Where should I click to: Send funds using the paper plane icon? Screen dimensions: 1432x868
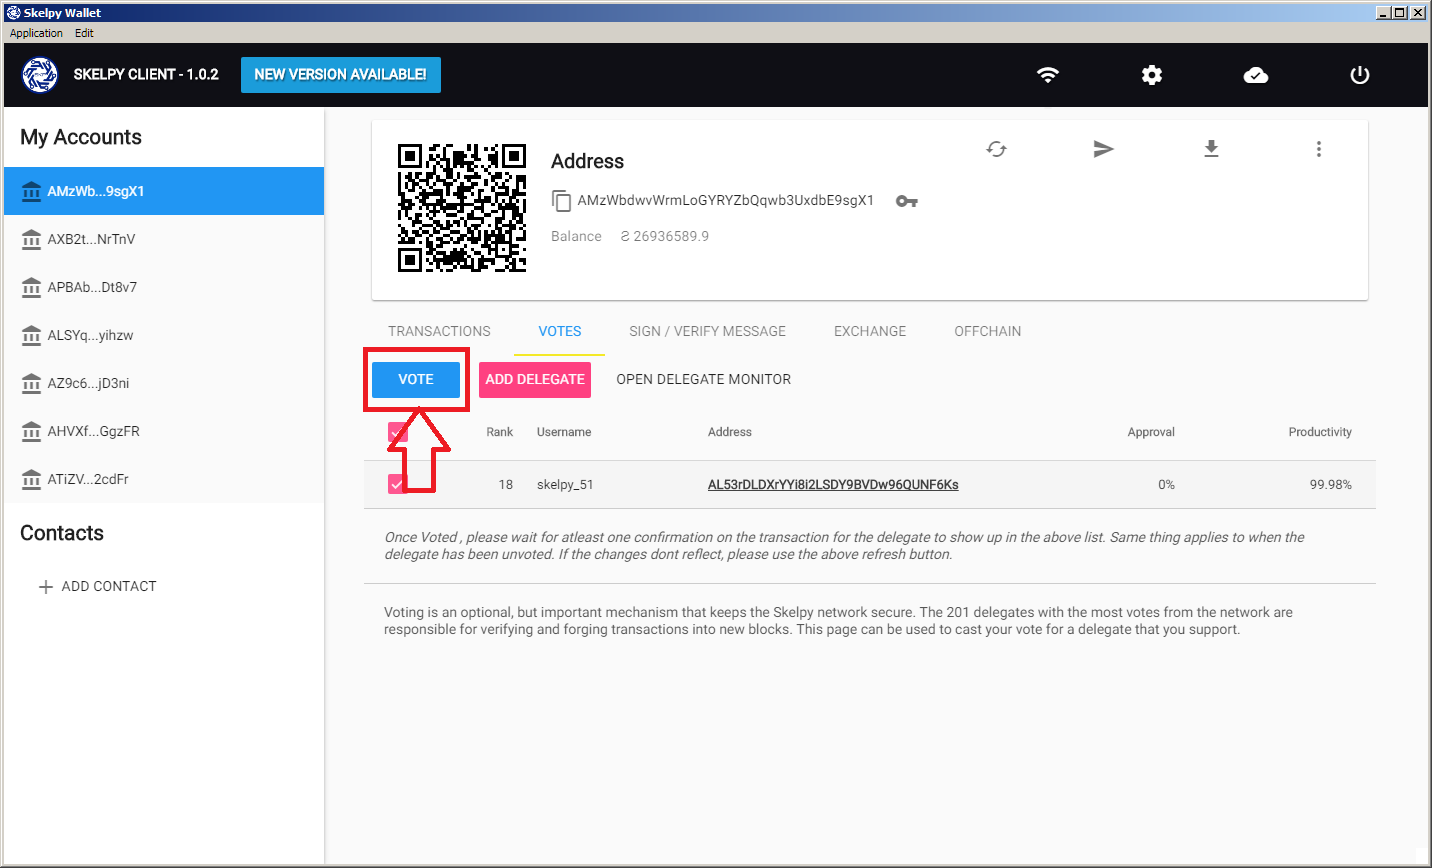(x=1103, y=149)
